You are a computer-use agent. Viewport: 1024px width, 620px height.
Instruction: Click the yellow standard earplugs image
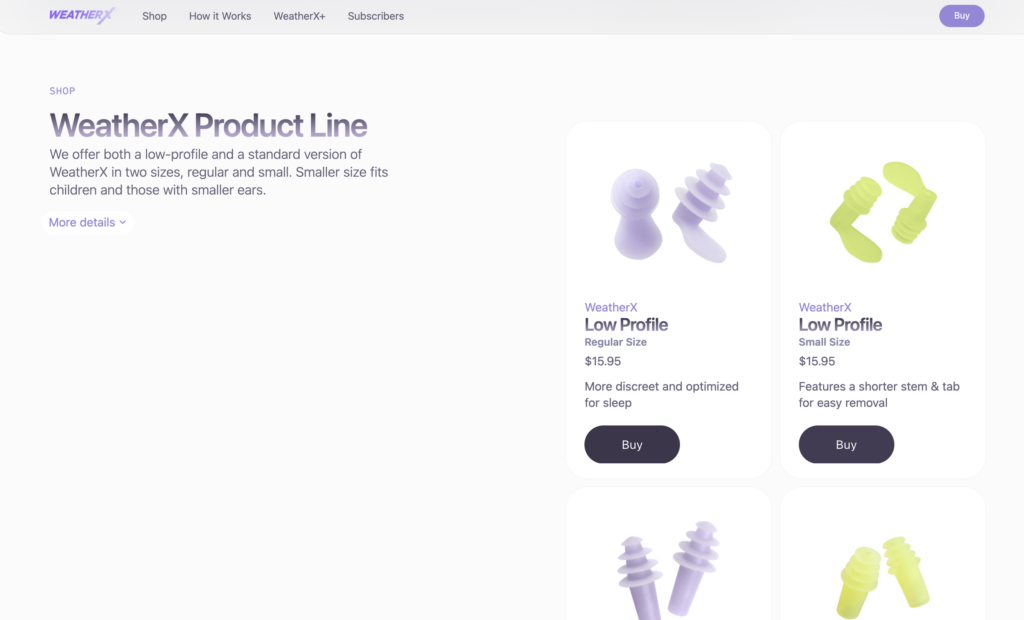click(x=882, y=575)
